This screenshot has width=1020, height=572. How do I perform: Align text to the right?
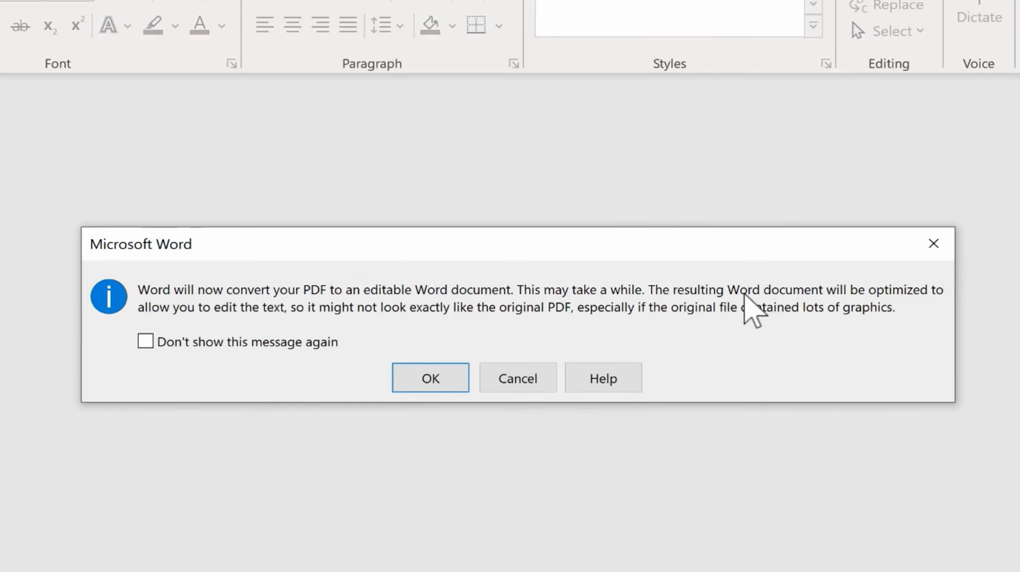pyautogui.click(x=320, y=26)
